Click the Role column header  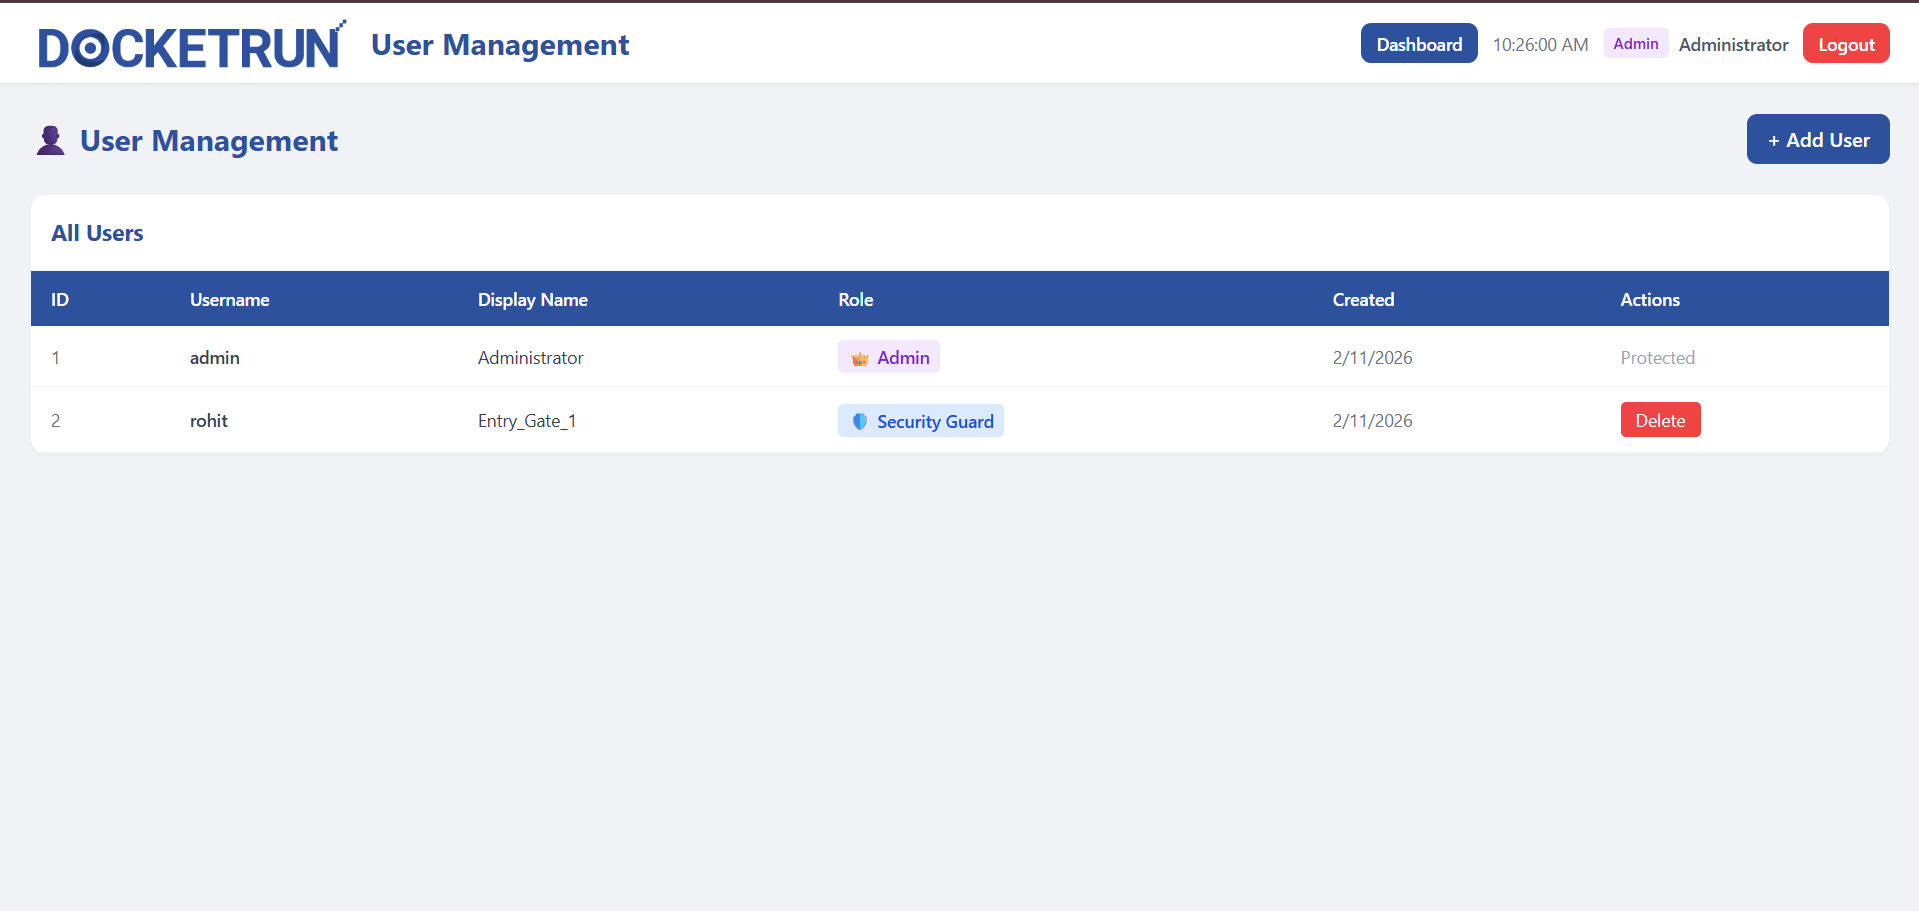tap(855, 300)
